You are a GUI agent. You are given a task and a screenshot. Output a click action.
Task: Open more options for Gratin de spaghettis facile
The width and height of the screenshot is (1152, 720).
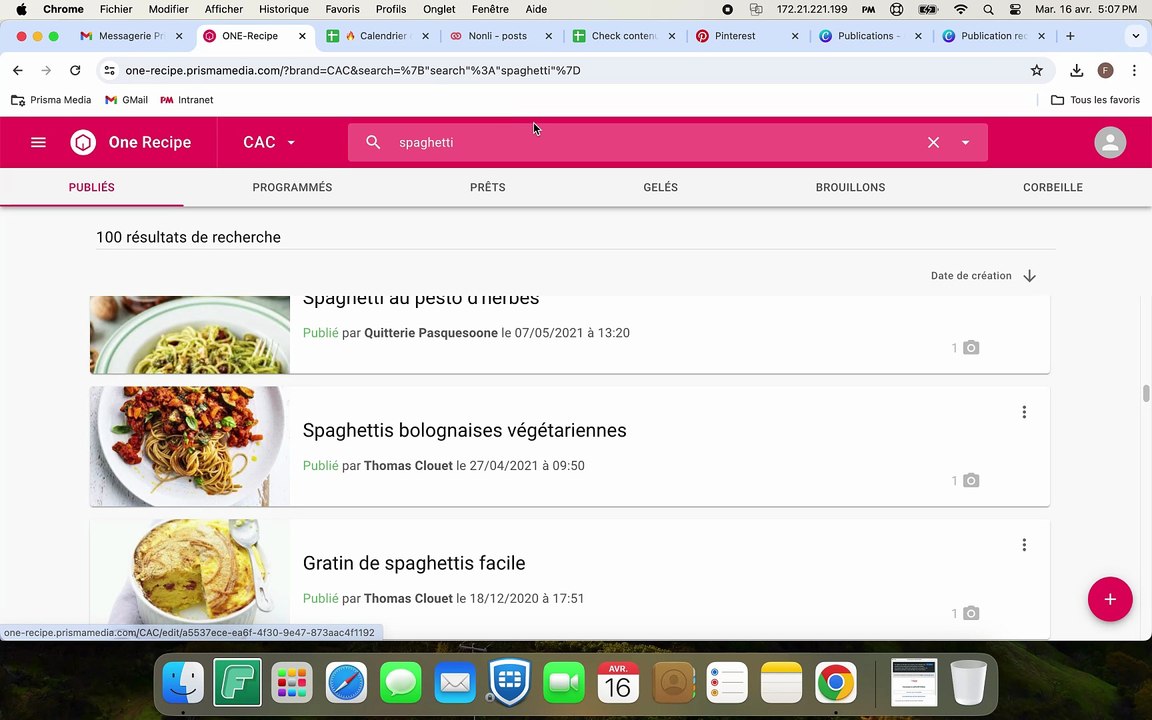tap(1024, 545)
